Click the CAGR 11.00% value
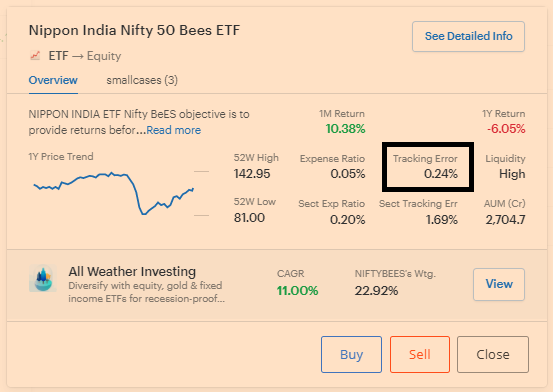Screen dimensions: 553x392 (x=297, y=291)
